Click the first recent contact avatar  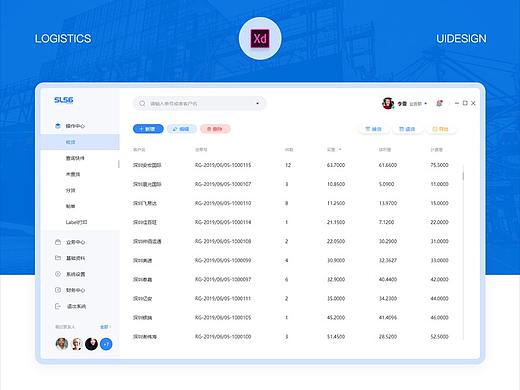62,344
